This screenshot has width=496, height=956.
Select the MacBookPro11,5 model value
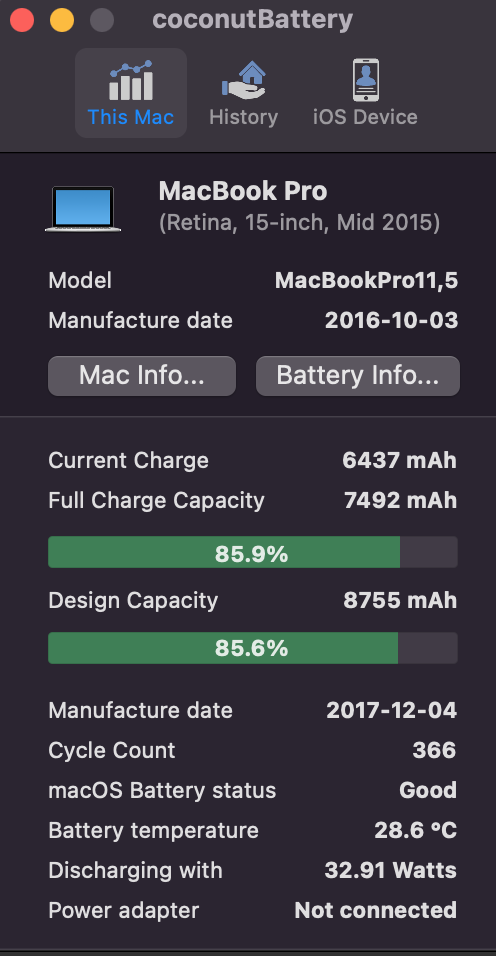click(366, 281)
